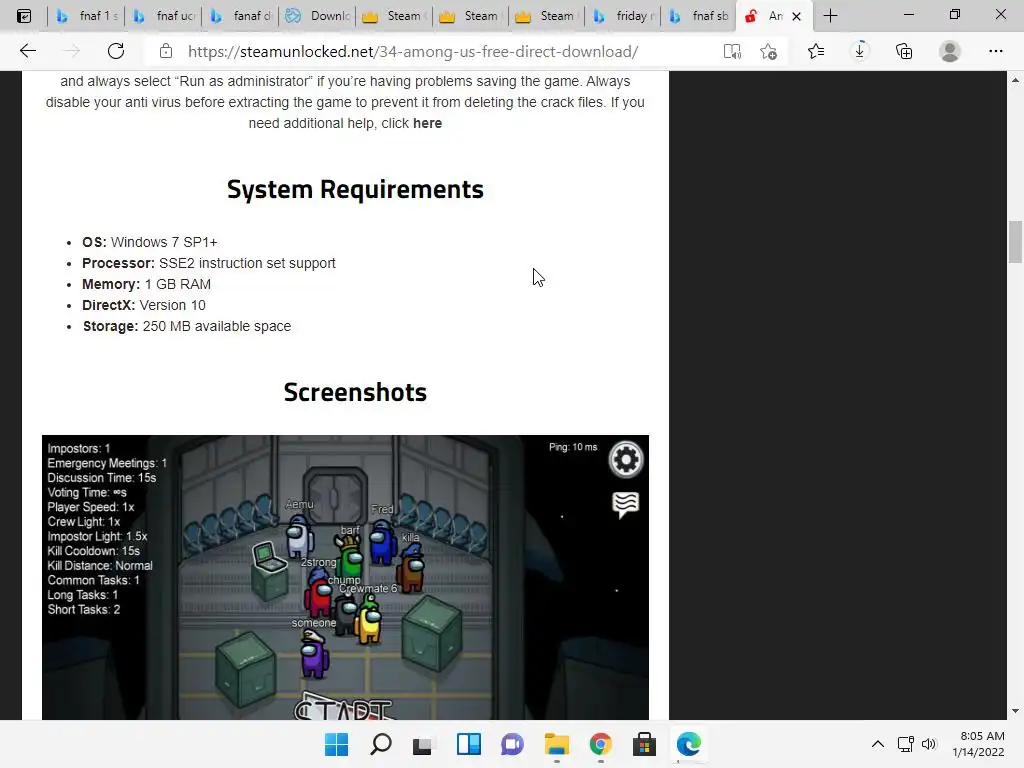
Task: Open Windows taskbar Search
Action: 381,744
